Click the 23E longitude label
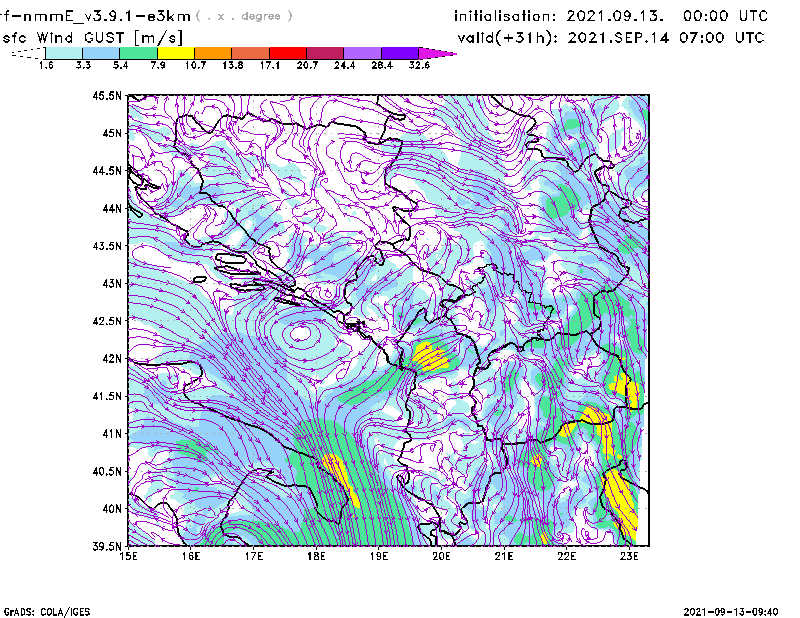 [629, 556]
